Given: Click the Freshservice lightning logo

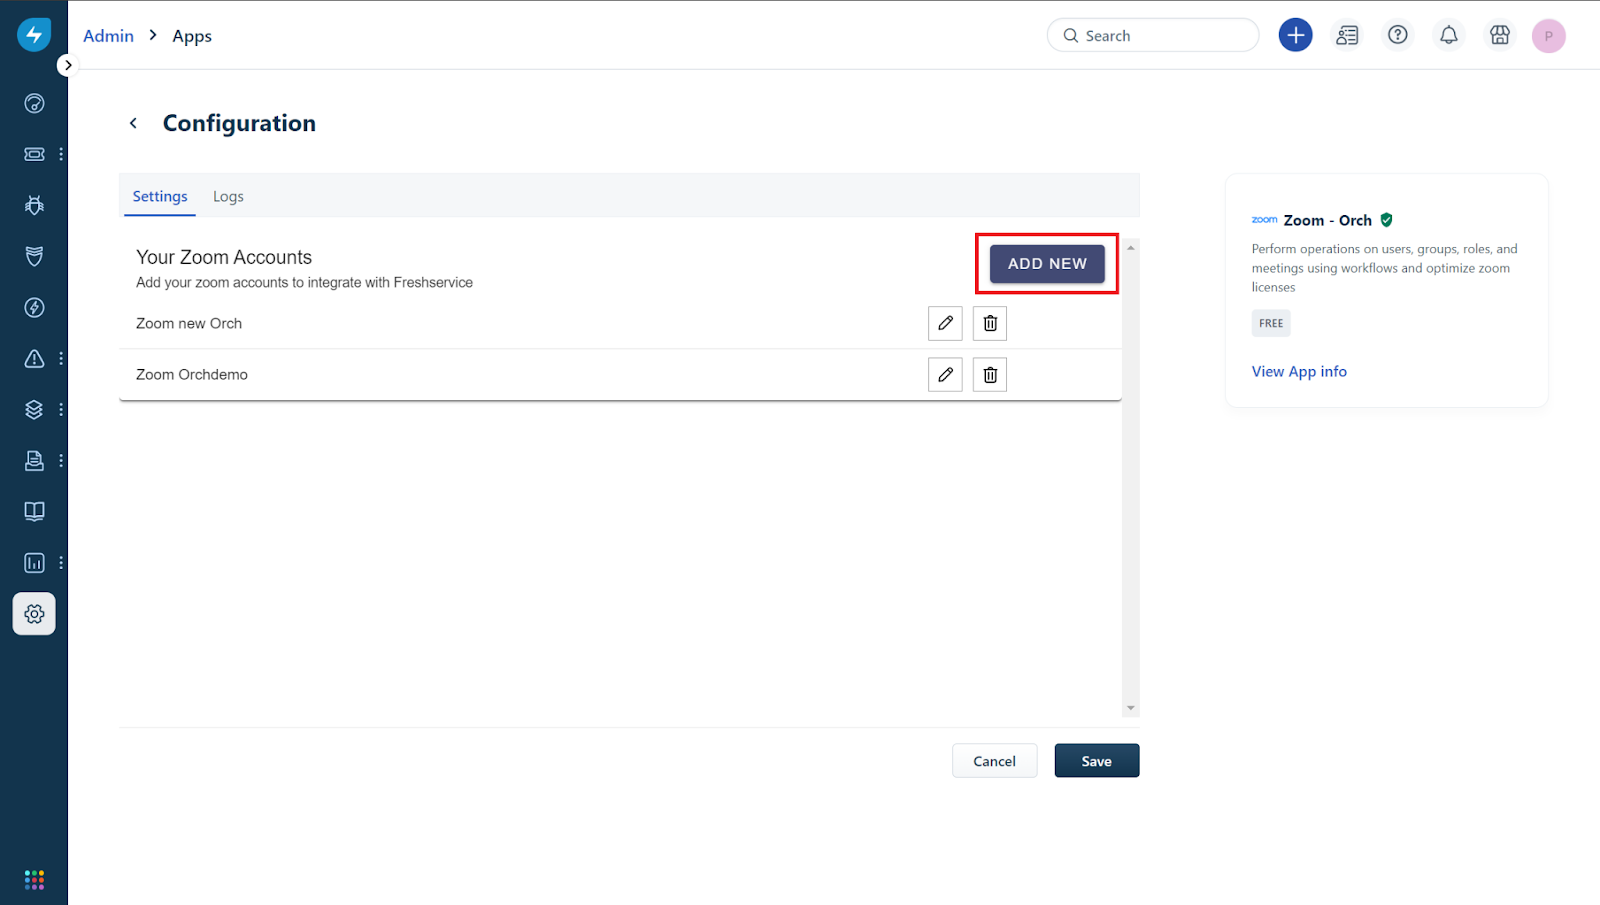Looking at the screenshot, I should point(34,34).
